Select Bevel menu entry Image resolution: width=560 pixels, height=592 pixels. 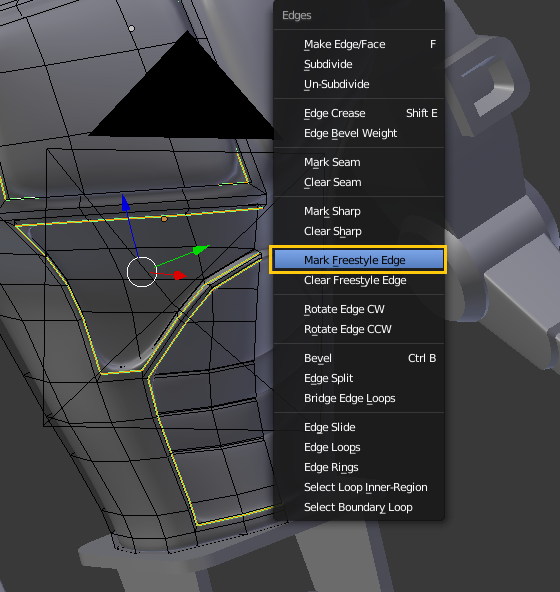point(359,358)
